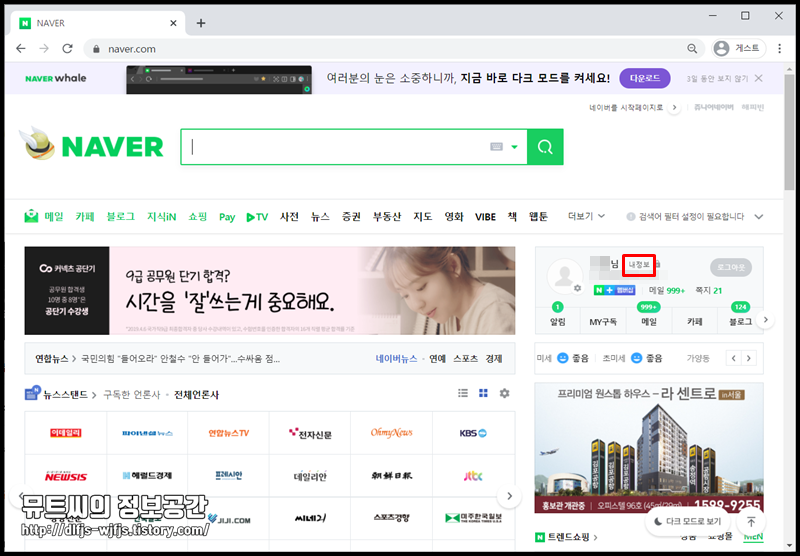800x556 pixels.
Task: Open 사전 in the service menu
Action: (x=289, y=217)
